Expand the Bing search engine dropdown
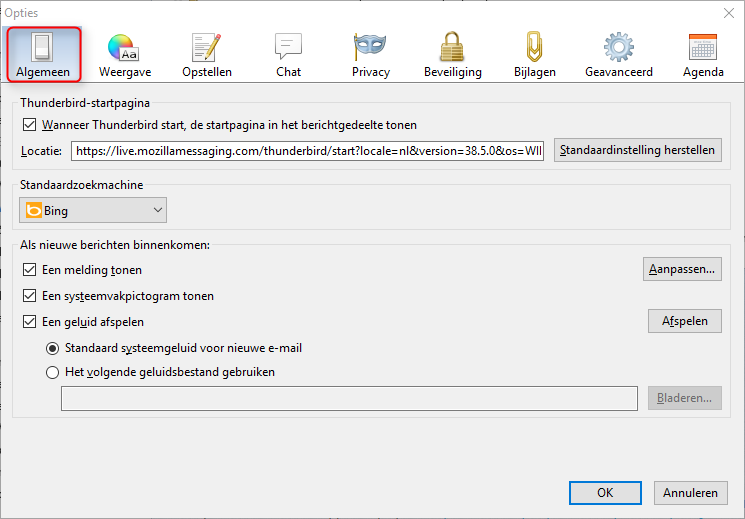 (93, 210)
